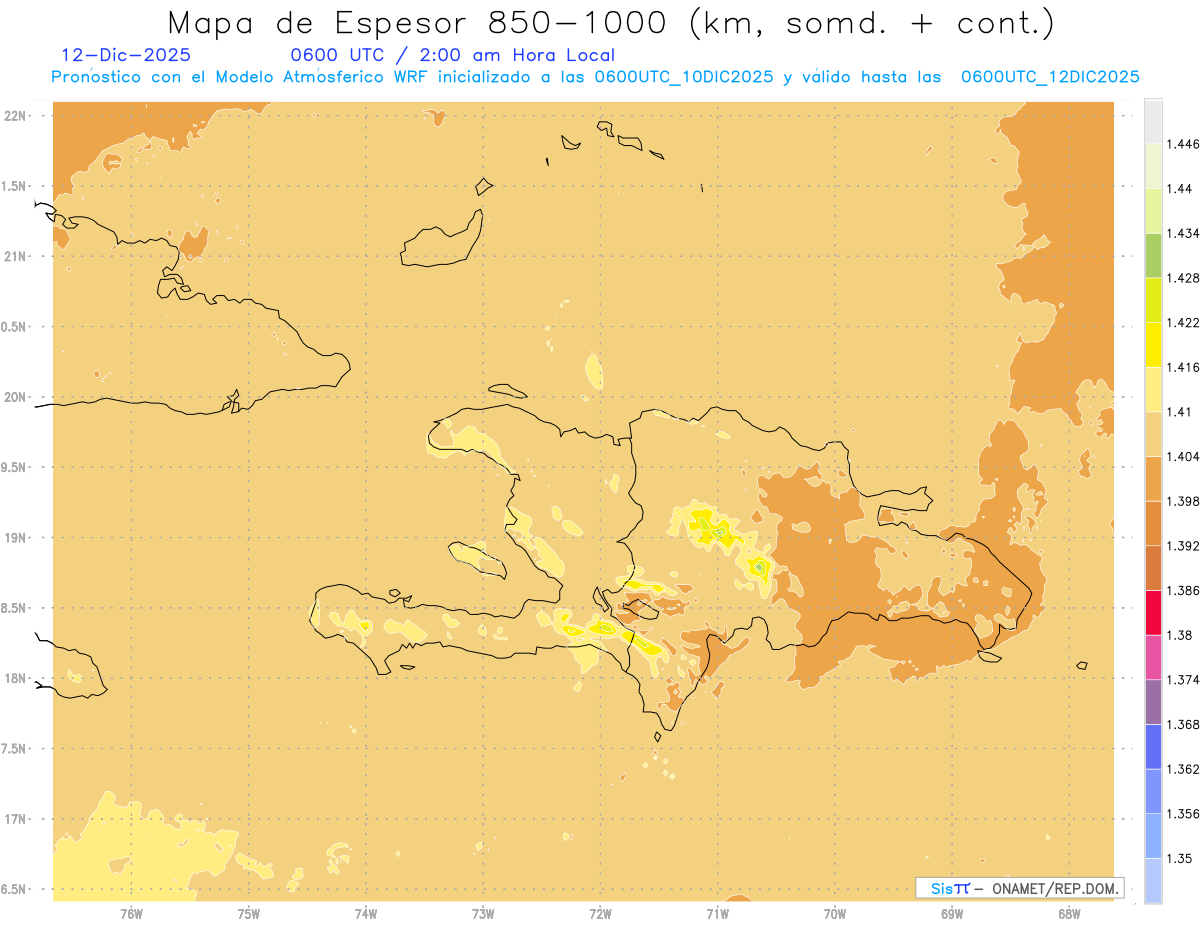Click the colorbar value "1.428"

click(x=1183, y=278)
